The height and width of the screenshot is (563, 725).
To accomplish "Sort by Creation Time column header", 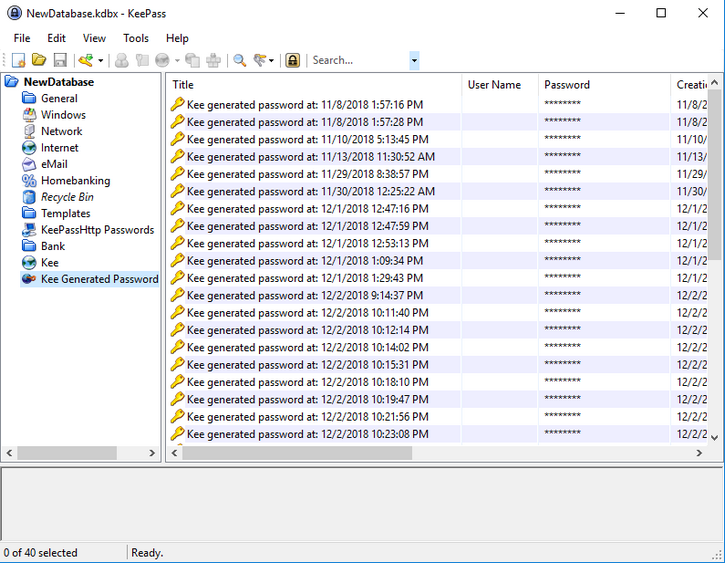I will point(689,85).
